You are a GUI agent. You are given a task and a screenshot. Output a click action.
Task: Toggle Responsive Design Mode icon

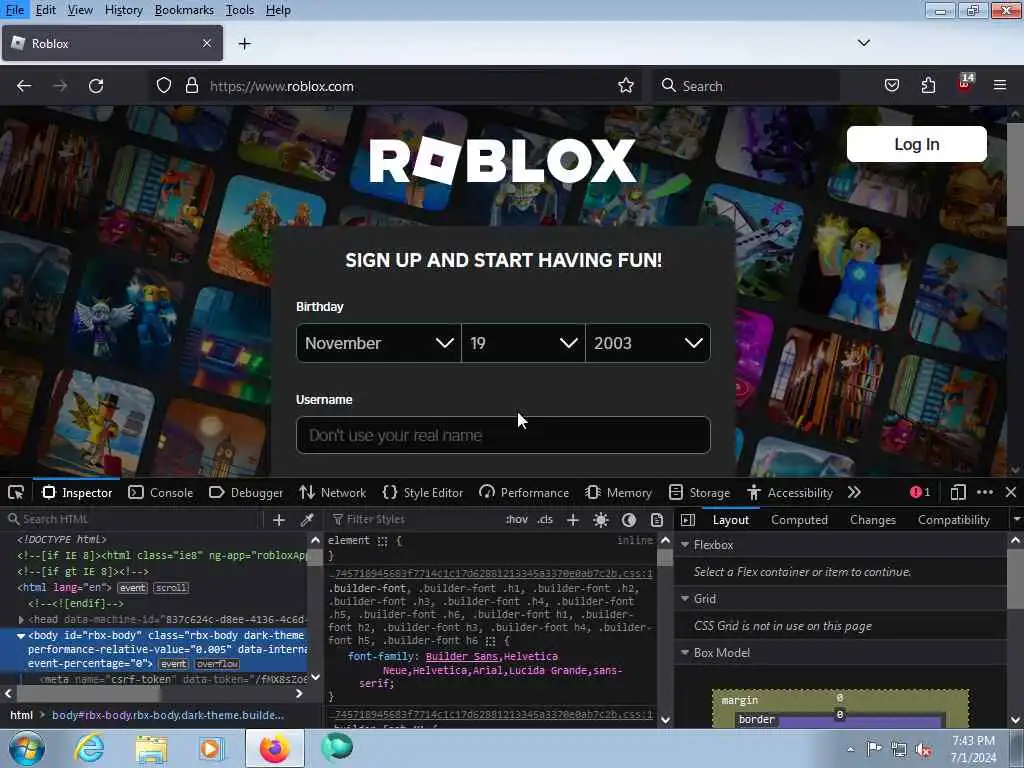[958, 492]
